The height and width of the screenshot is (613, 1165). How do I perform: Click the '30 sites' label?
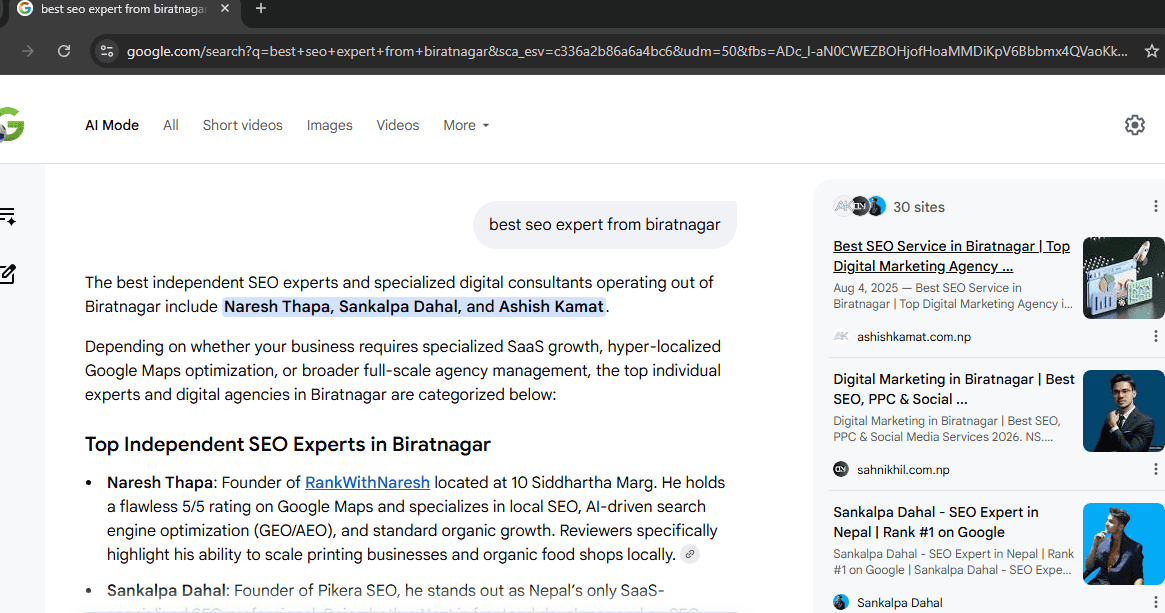pyautogui.click(x=918, y=207)
